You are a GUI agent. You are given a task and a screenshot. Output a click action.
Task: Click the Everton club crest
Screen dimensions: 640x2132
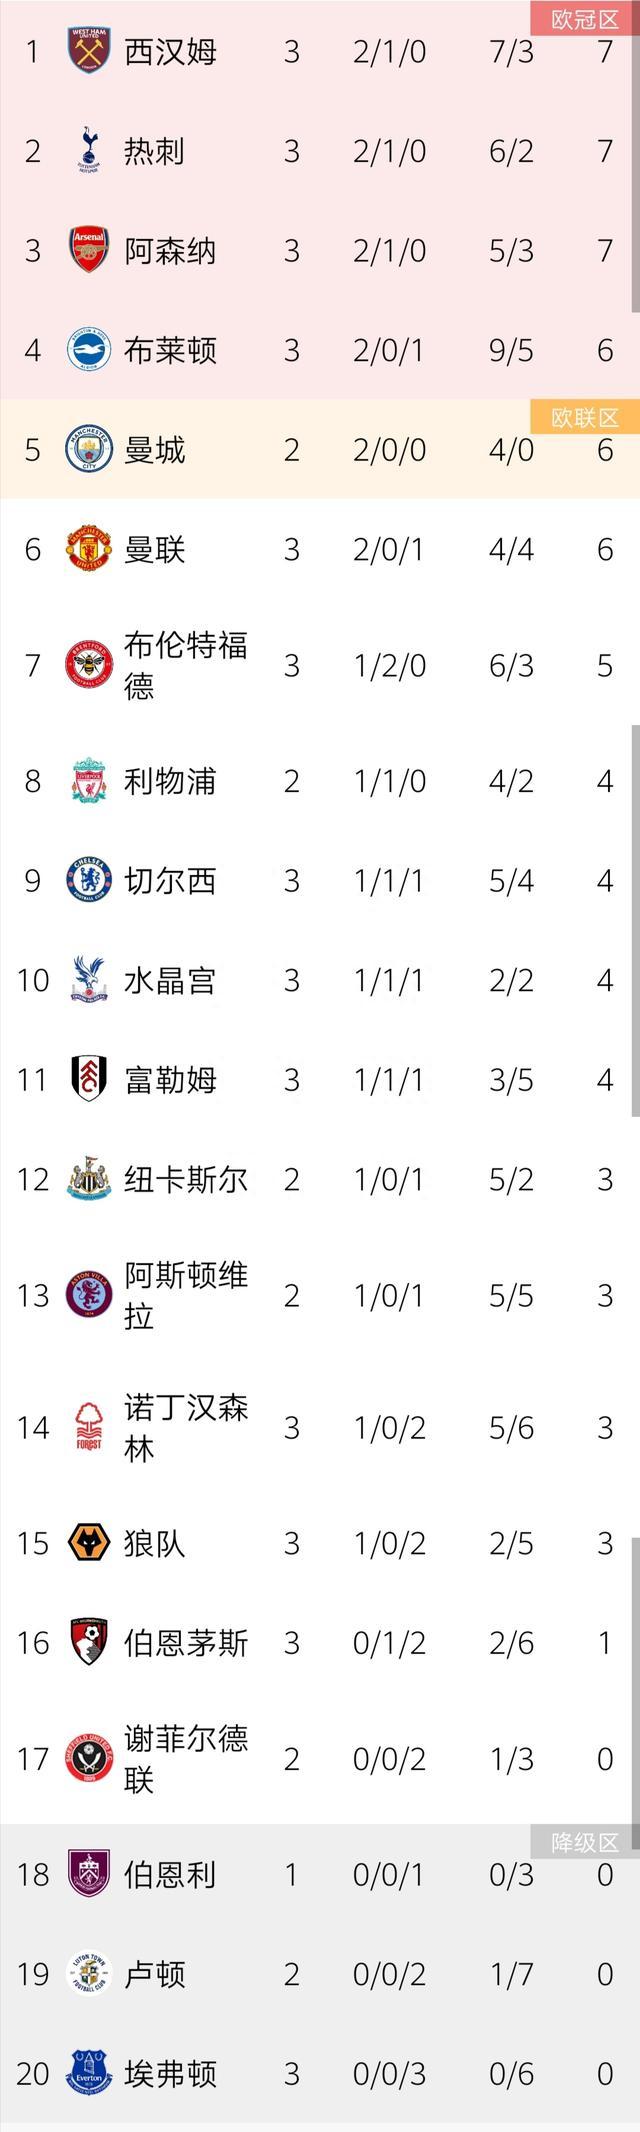tap(88, 2074)
